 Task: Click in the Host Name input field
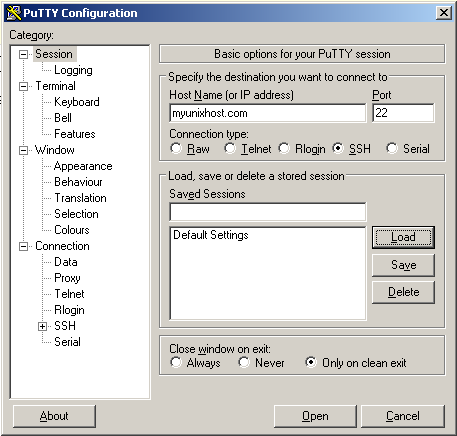[268, 113]
